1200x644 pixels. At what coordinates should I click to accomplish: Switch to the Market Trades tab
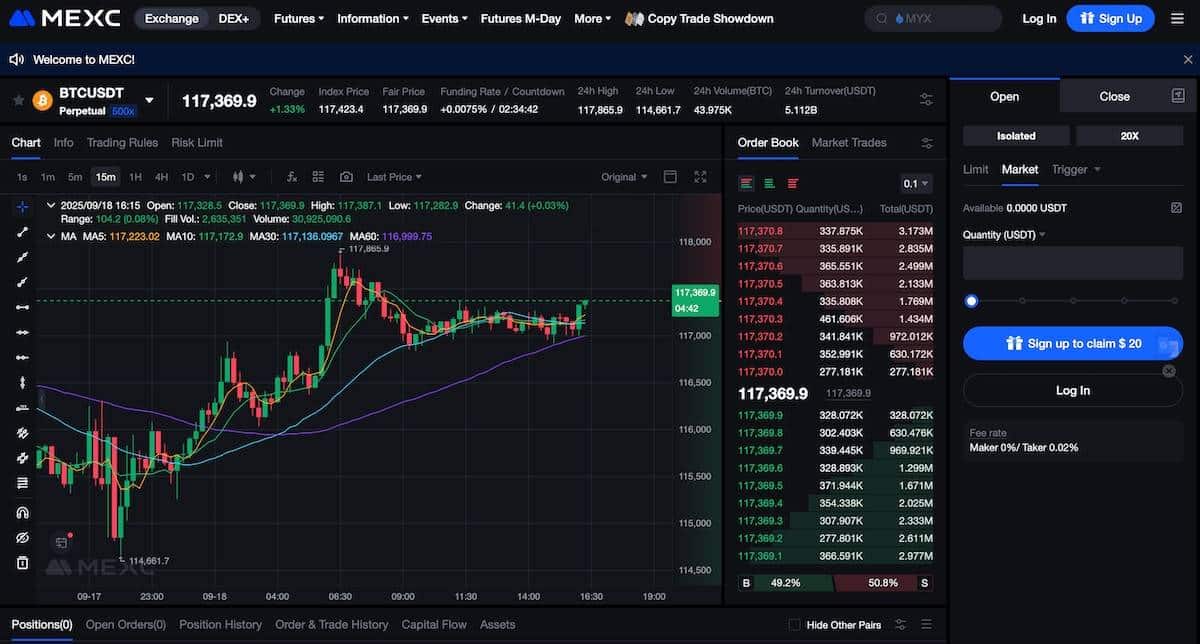coord(848,143)
